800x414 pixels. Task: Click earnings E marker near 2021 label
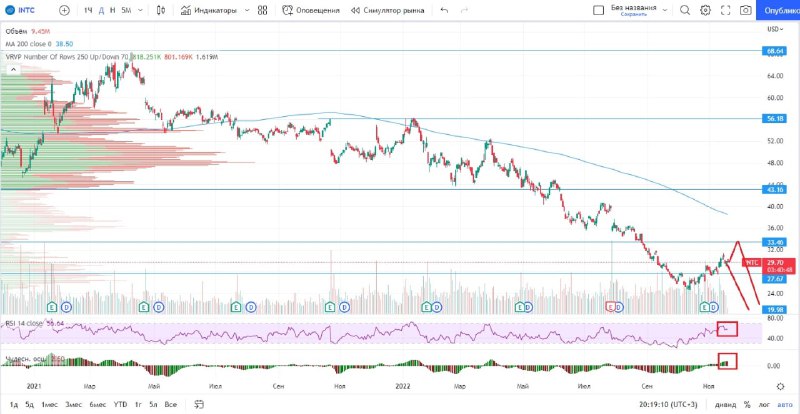point(52,307)
